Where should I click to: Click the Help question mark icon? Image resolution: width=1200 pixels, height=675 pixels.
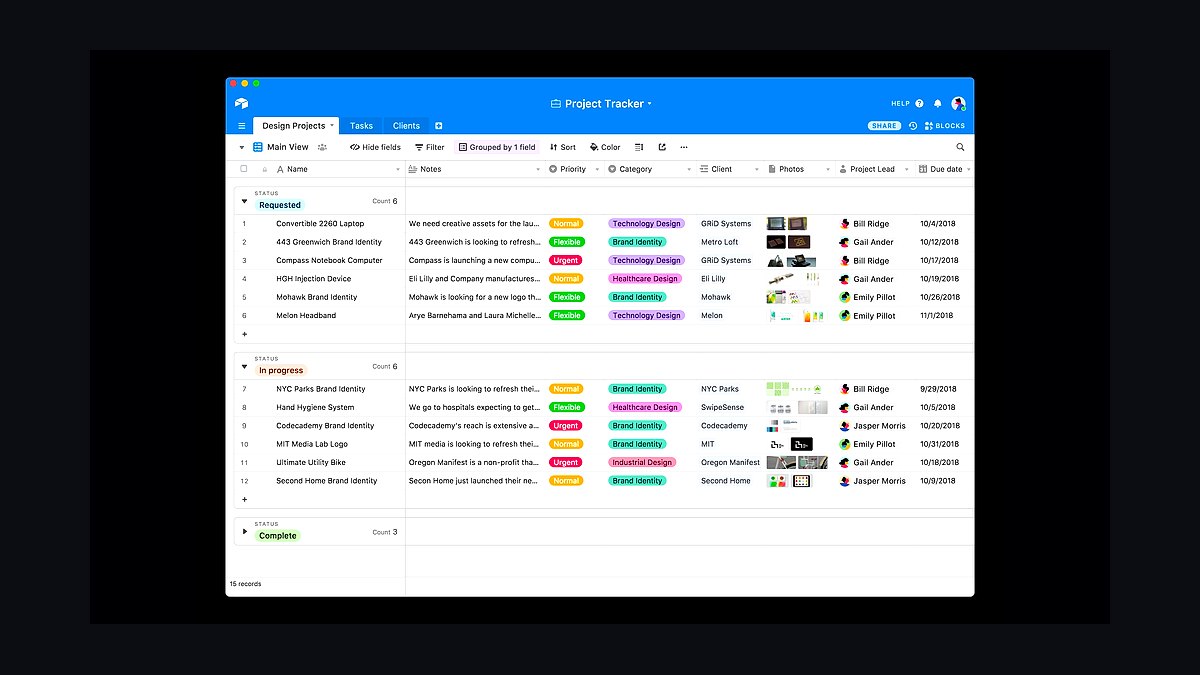click(920, 103)
